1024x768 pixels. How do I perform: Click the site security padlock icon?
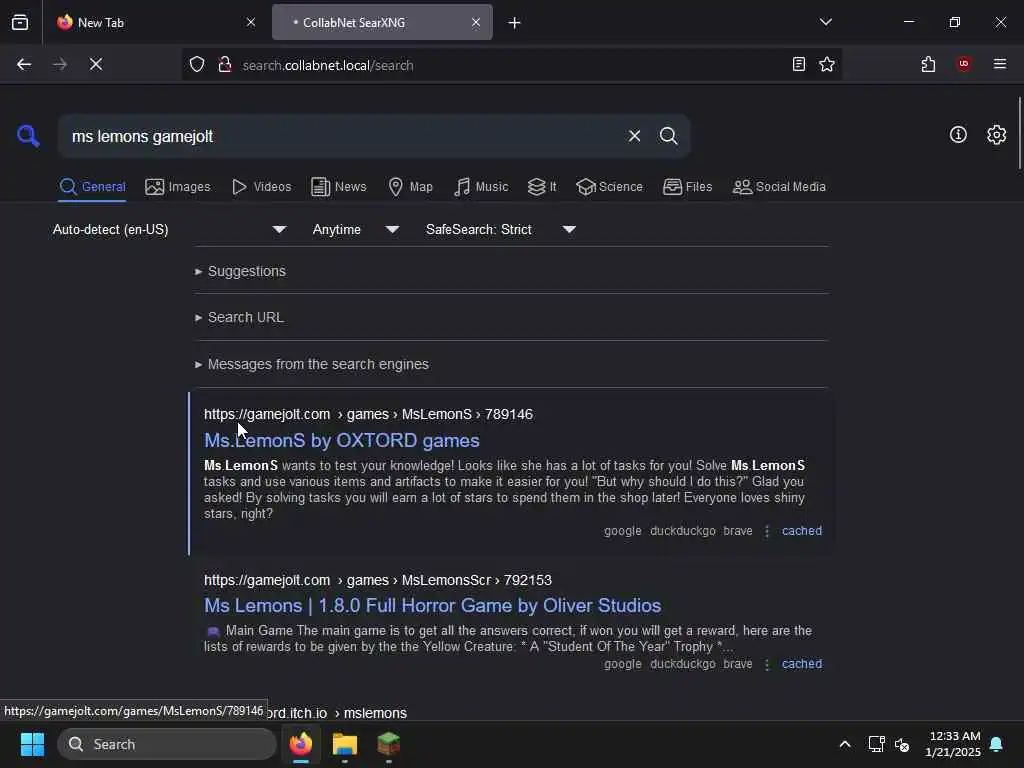pyautogui.click(x=225, y=65)
